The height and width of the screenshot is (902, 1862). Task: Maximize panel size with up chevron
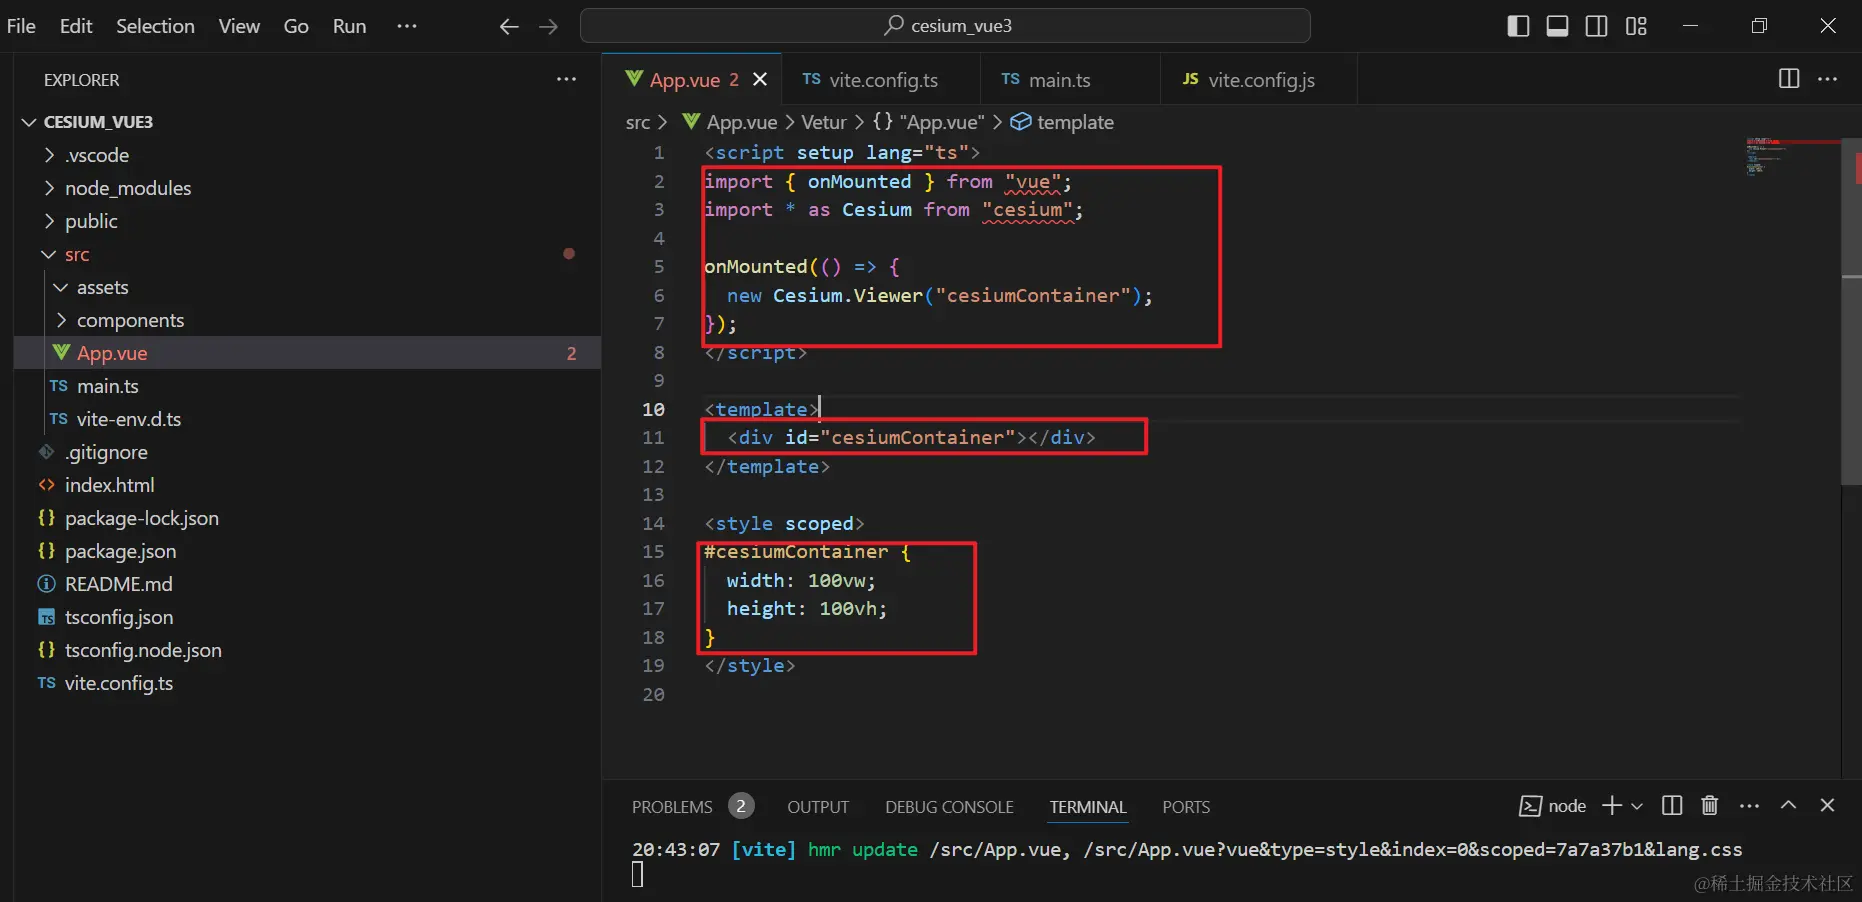[1788, 806]
